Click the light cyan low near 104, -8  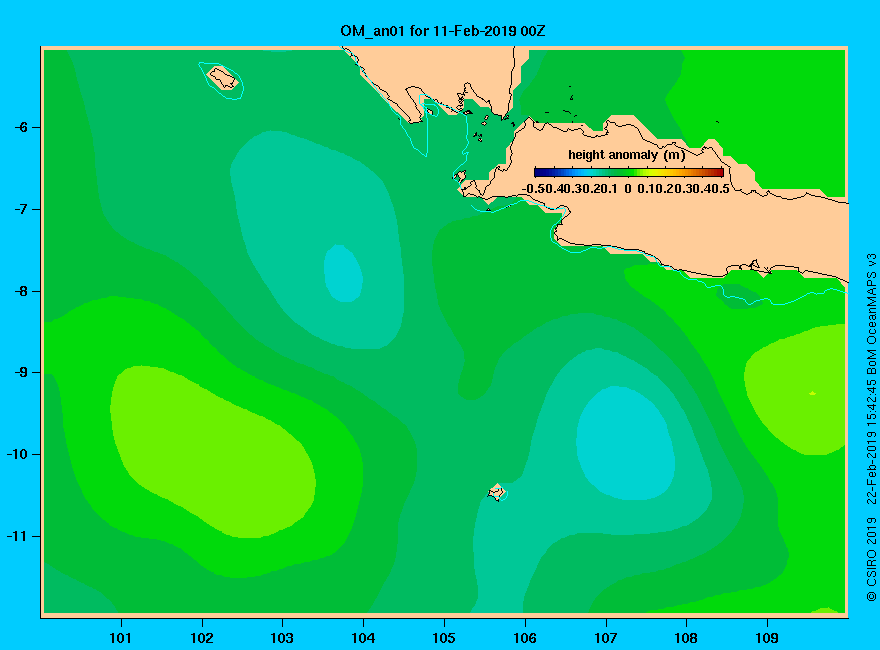pyautogui.click(x=343, y=273)
